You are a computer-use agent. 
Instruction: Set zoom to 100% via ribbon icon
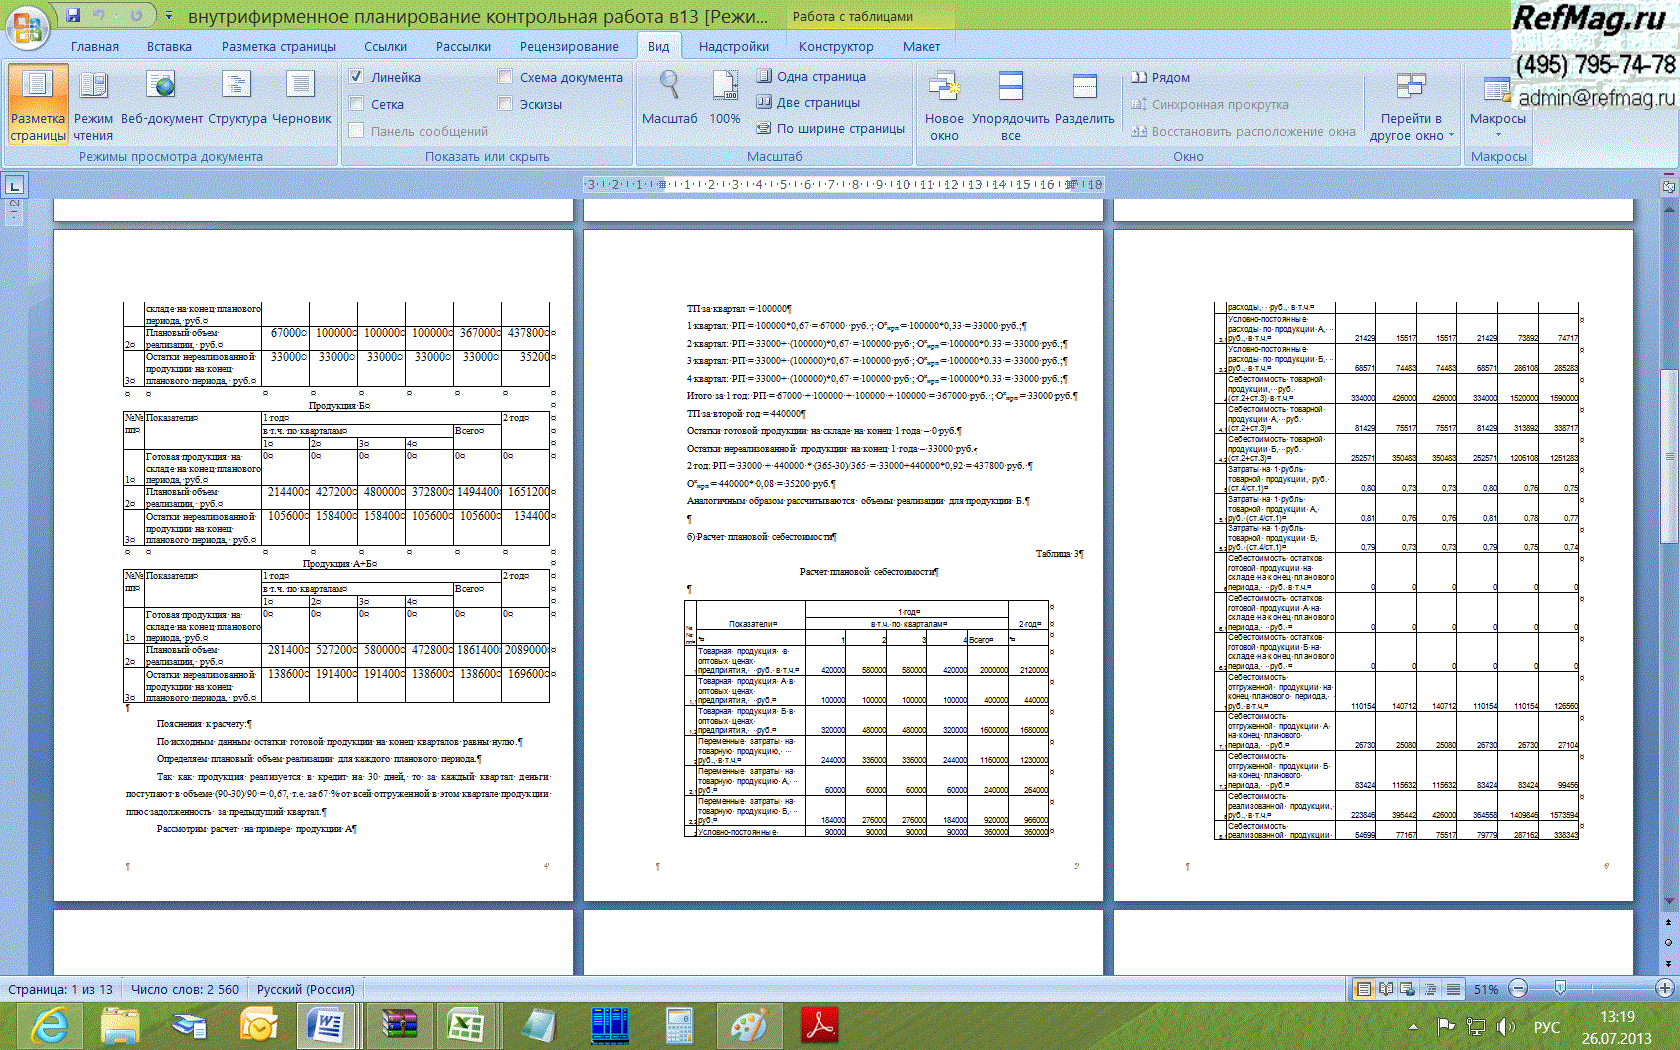coord(724,88)
